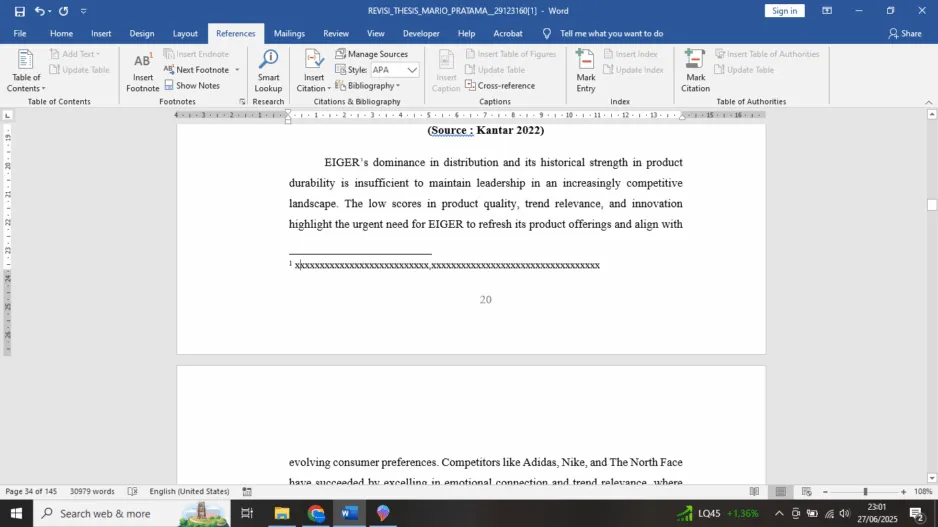The height and width of the screenshot is (527, 938).
Task: Click Page 34 of 145 indicator
Action: (31, 491)
